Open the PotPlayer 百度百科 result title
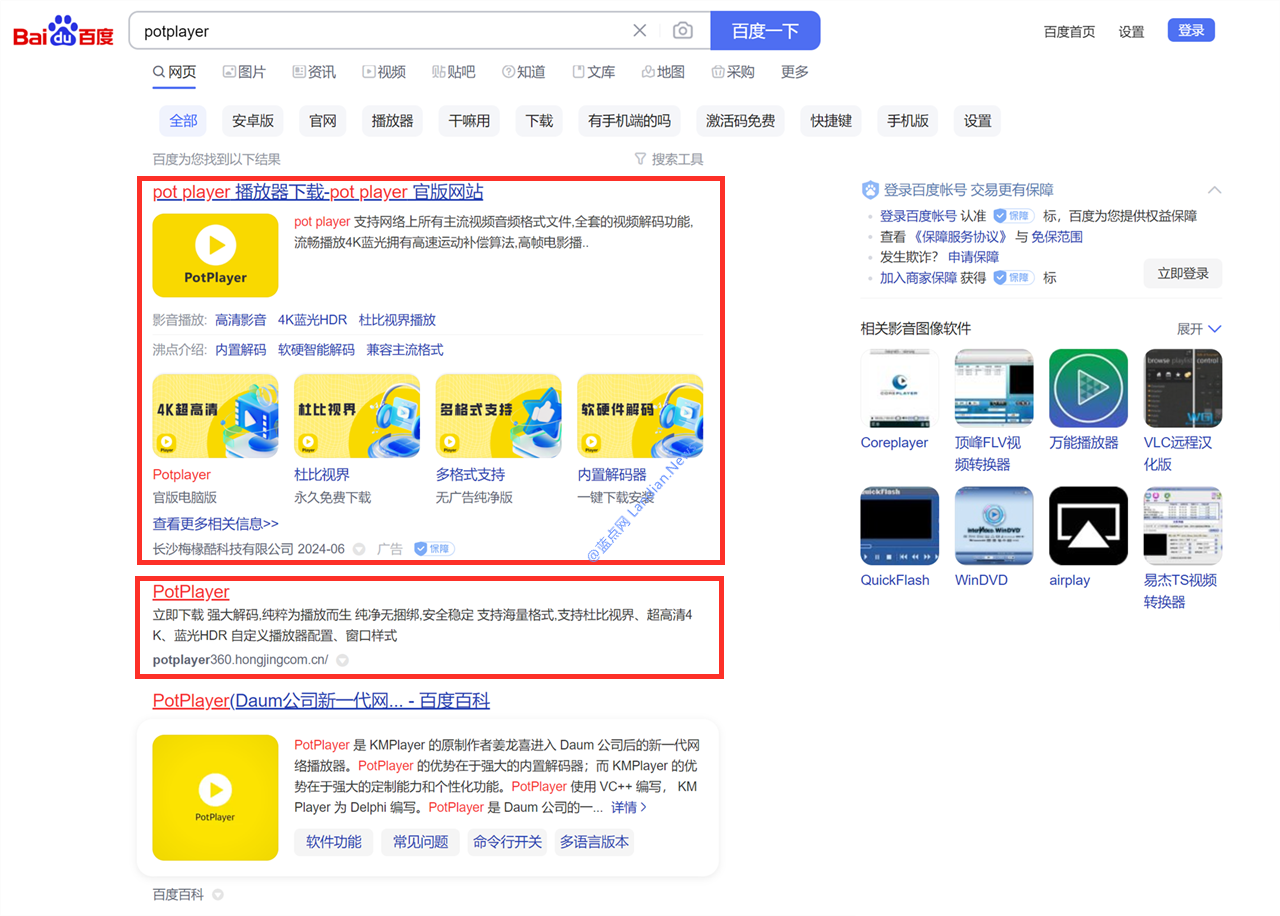 coord(321,701)
